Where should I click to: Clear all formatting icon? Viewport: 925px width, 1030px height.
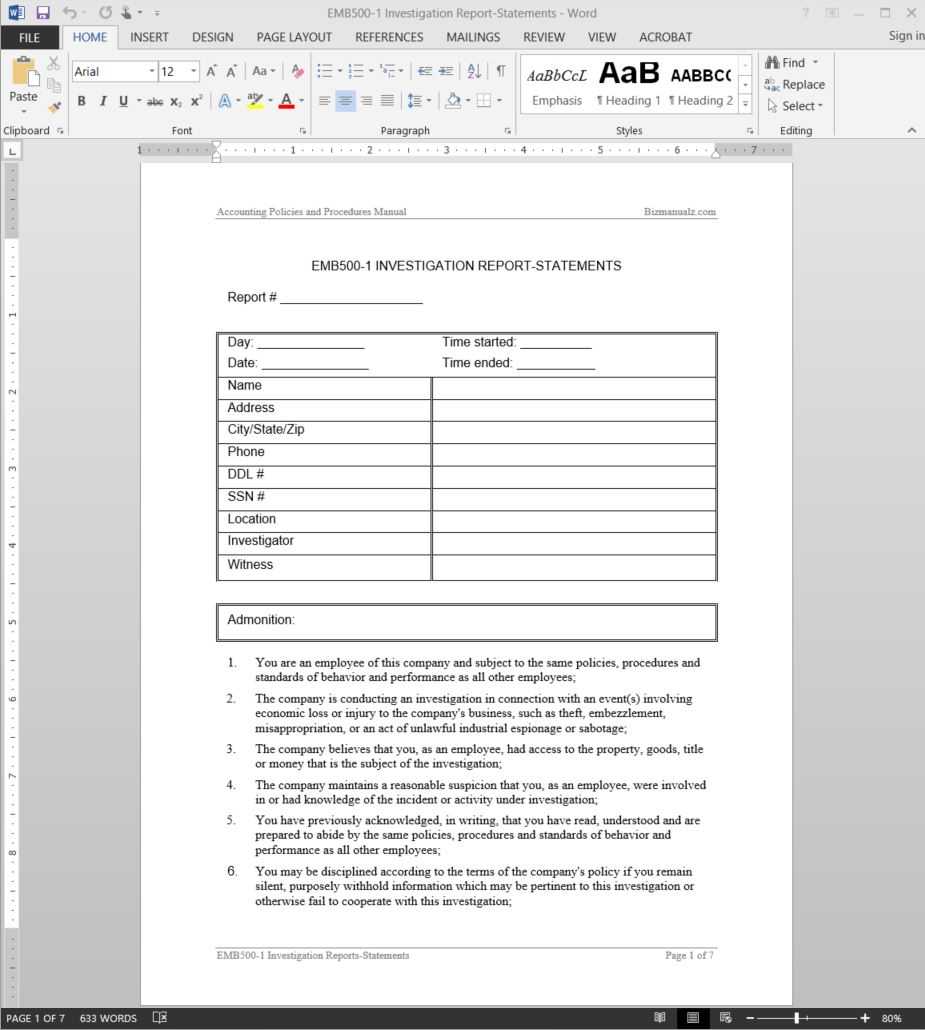point(298,71)
